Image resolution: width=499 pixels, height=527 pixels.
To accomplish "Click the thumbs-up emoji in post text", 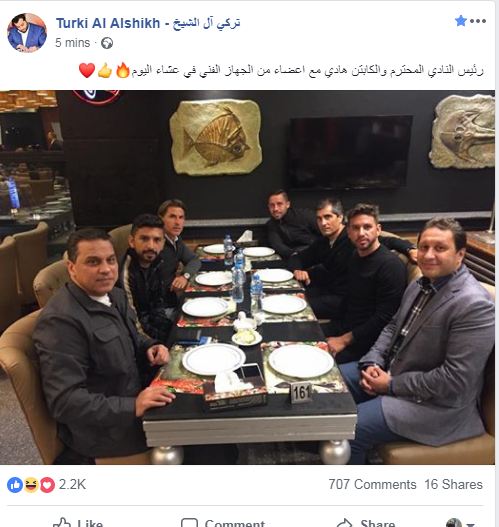I will coord(105,71).
